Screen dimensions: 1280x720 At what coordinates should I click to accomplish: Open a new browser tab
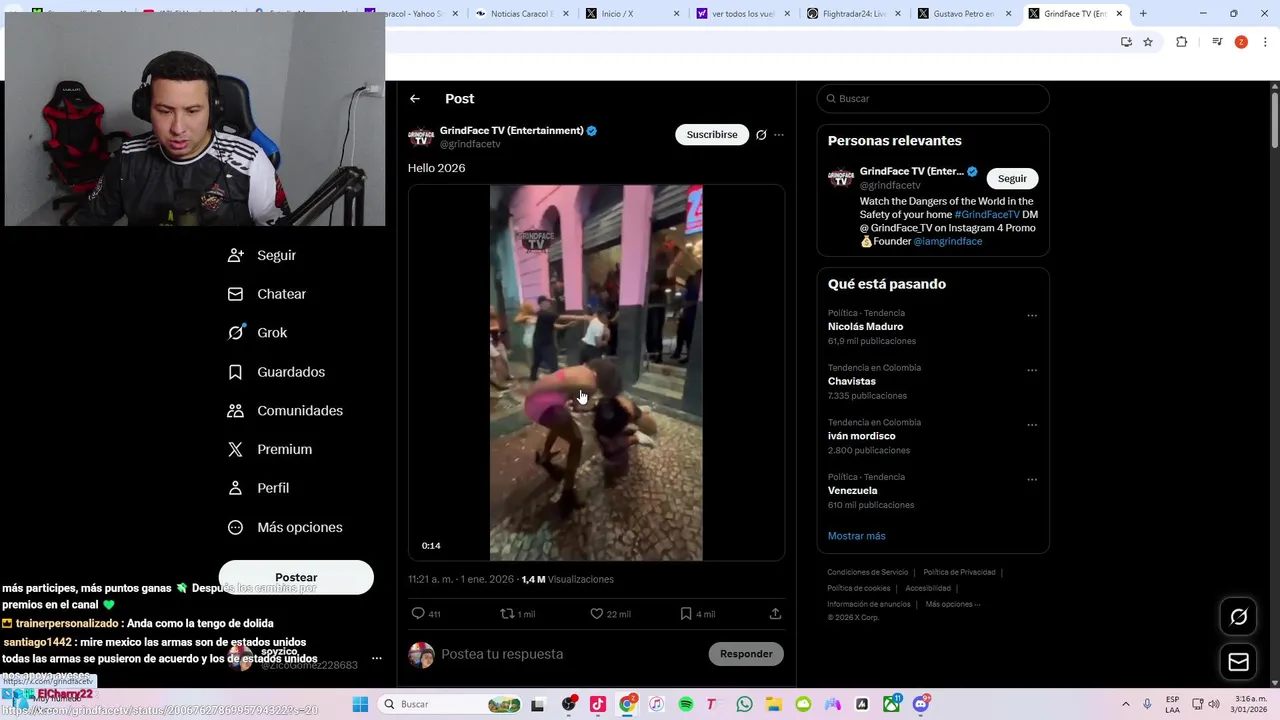[x=1143, y=14]
